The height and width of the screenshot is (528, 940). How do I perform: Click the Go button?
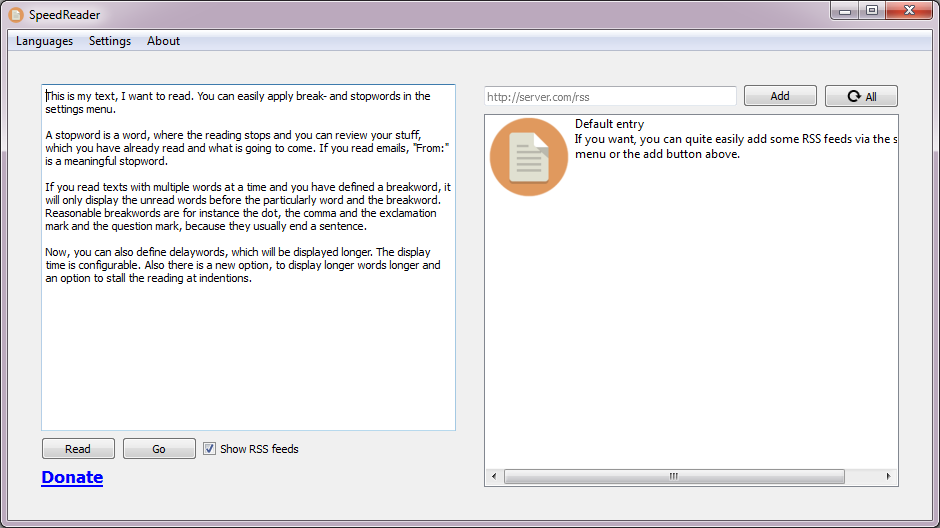coord(159,449)
